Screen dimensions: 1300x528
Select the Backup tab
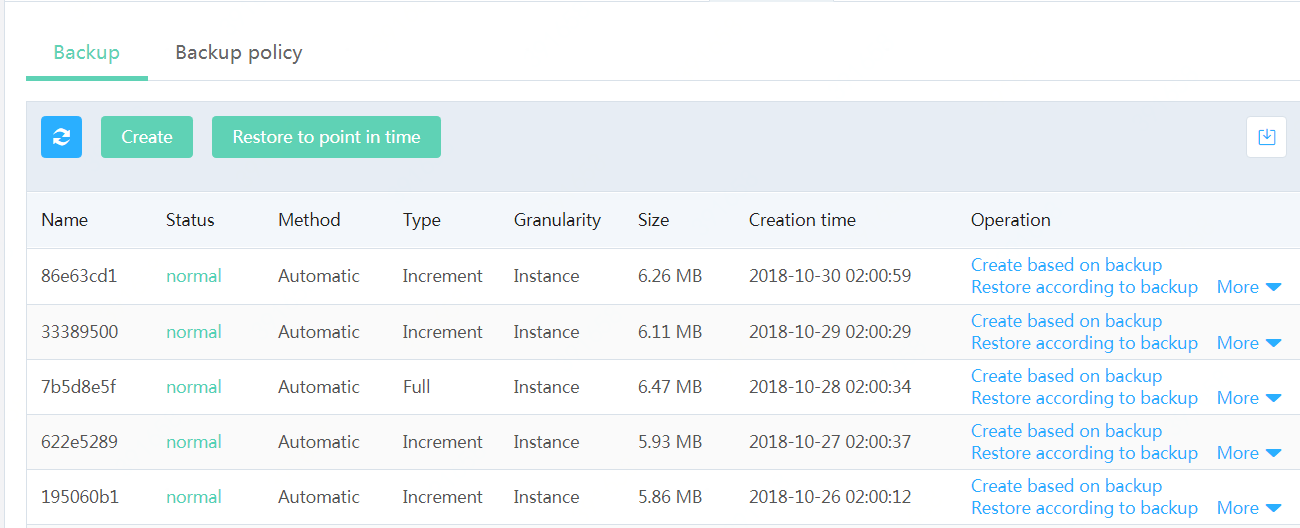[x=87, y=52]
